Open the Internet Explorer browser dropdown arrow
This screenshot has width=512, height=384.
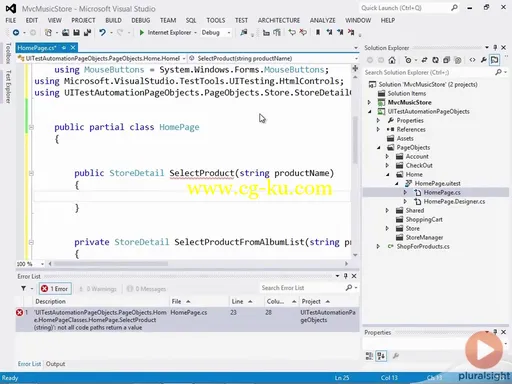click(x=195, y=32)
